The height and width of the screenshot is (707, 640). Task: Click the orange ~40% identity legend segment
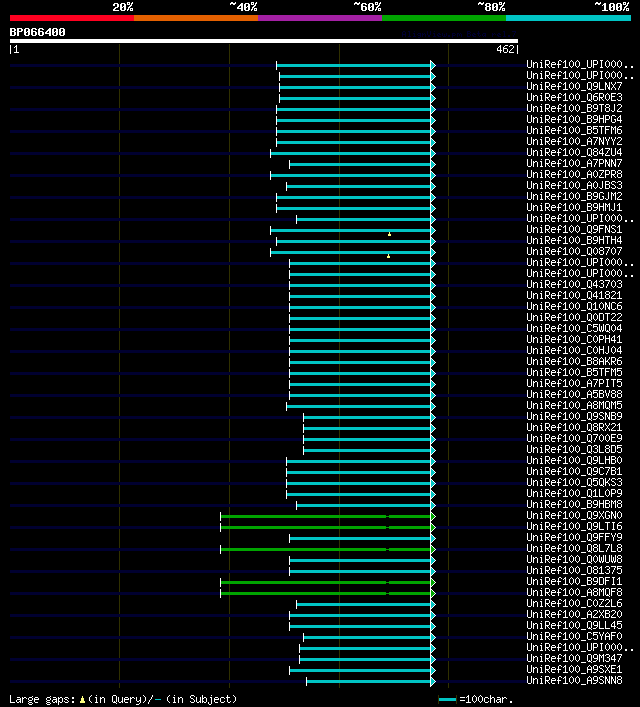[196, 18]
